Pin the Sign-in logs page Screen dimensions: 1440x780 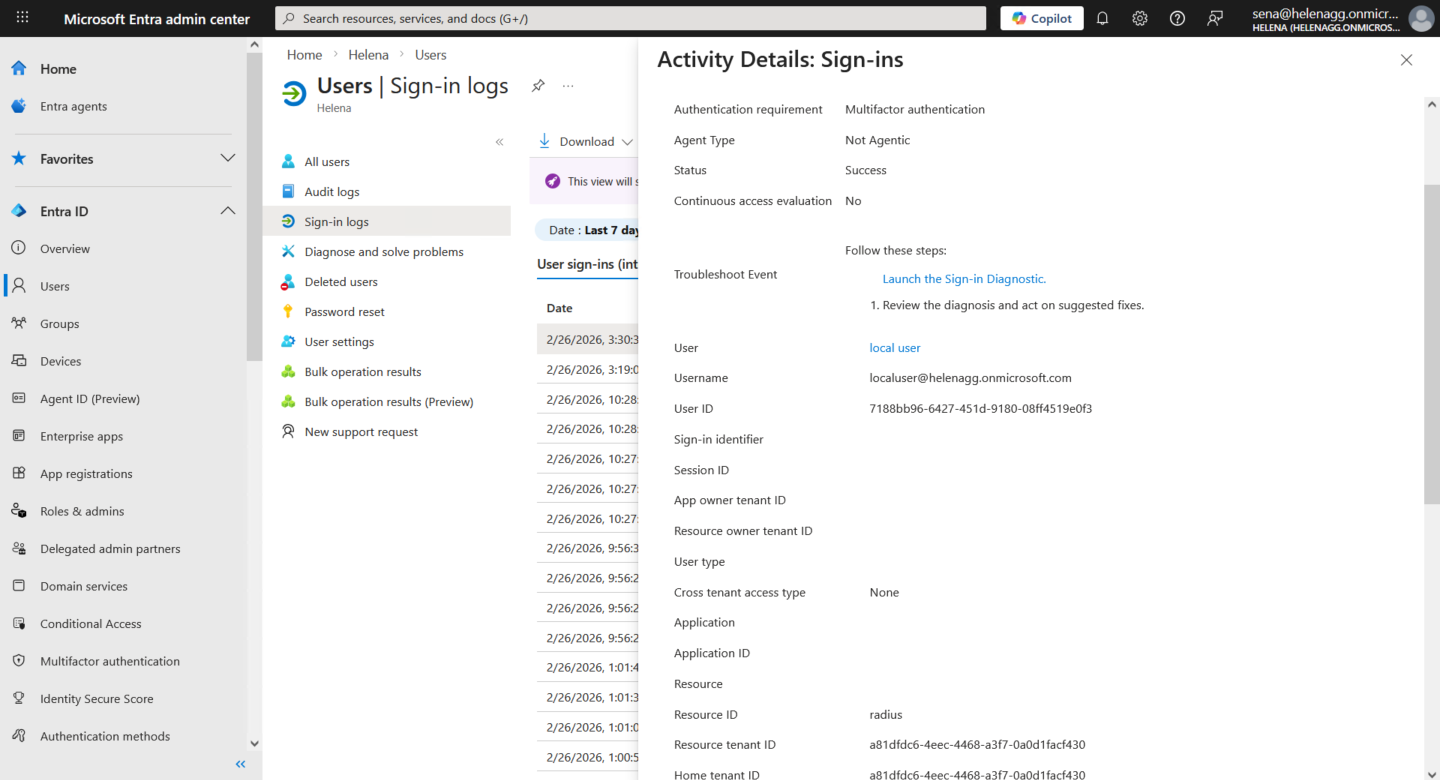tap(538, 86)
